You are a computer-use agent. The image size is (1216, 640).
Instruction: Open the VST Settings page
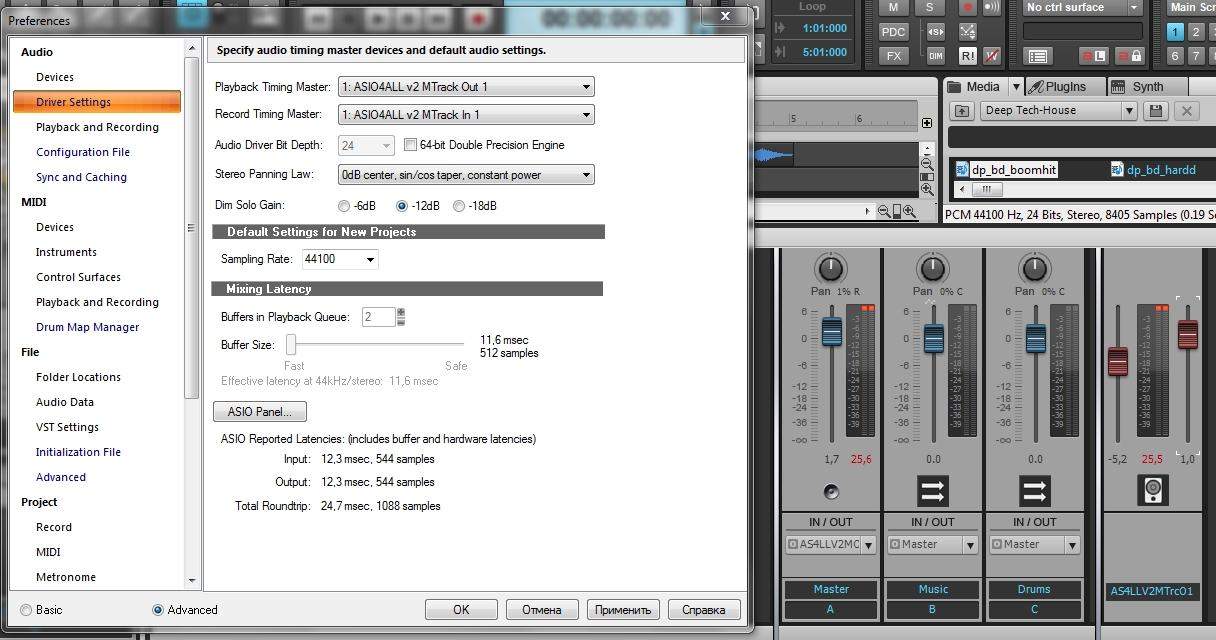coord(67,427)
